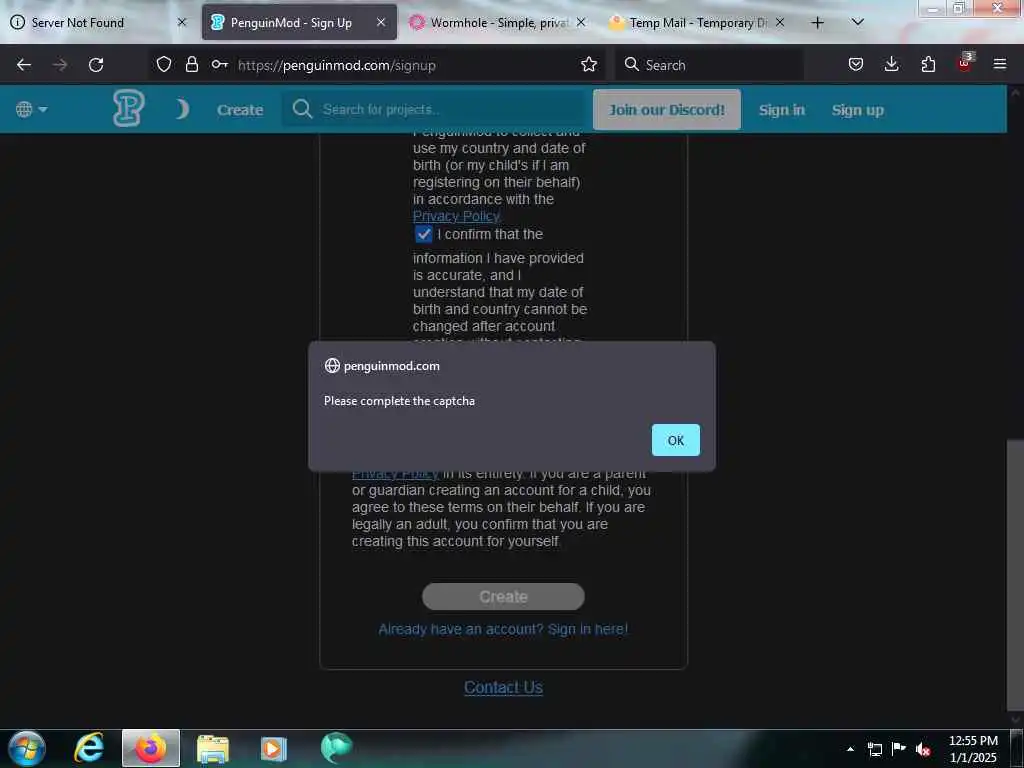The height and width of the screenshot is (768, 1024).
Task: Launch Internet Explorer from the taskbar
Action: [x=89, y=748]
